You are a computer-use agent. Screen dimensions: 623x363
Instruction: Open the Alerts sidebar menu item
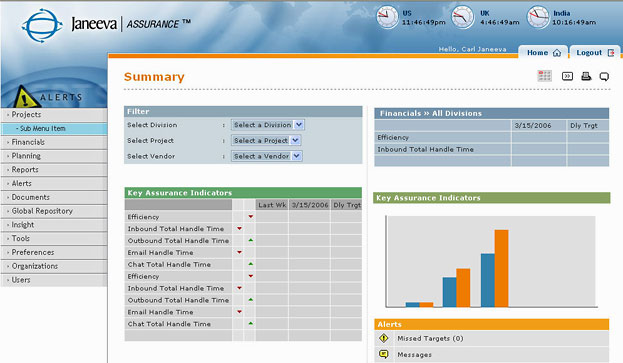click(54, 183)
